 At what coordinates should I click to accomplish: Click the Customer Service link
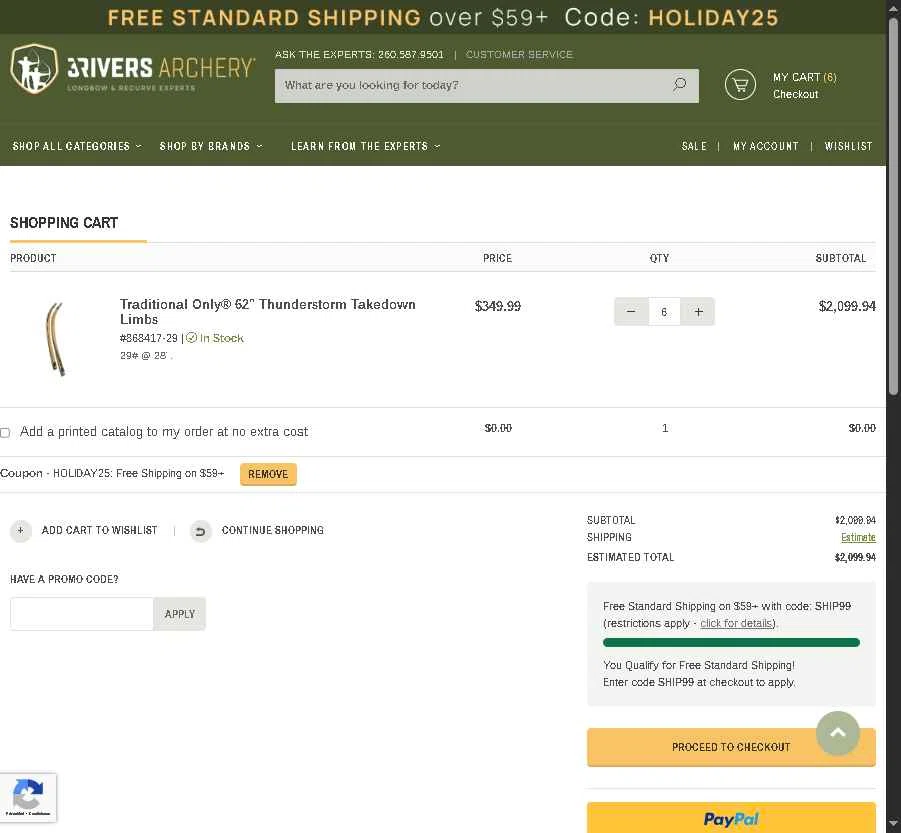pyautogui.click(x=519, y=55)
